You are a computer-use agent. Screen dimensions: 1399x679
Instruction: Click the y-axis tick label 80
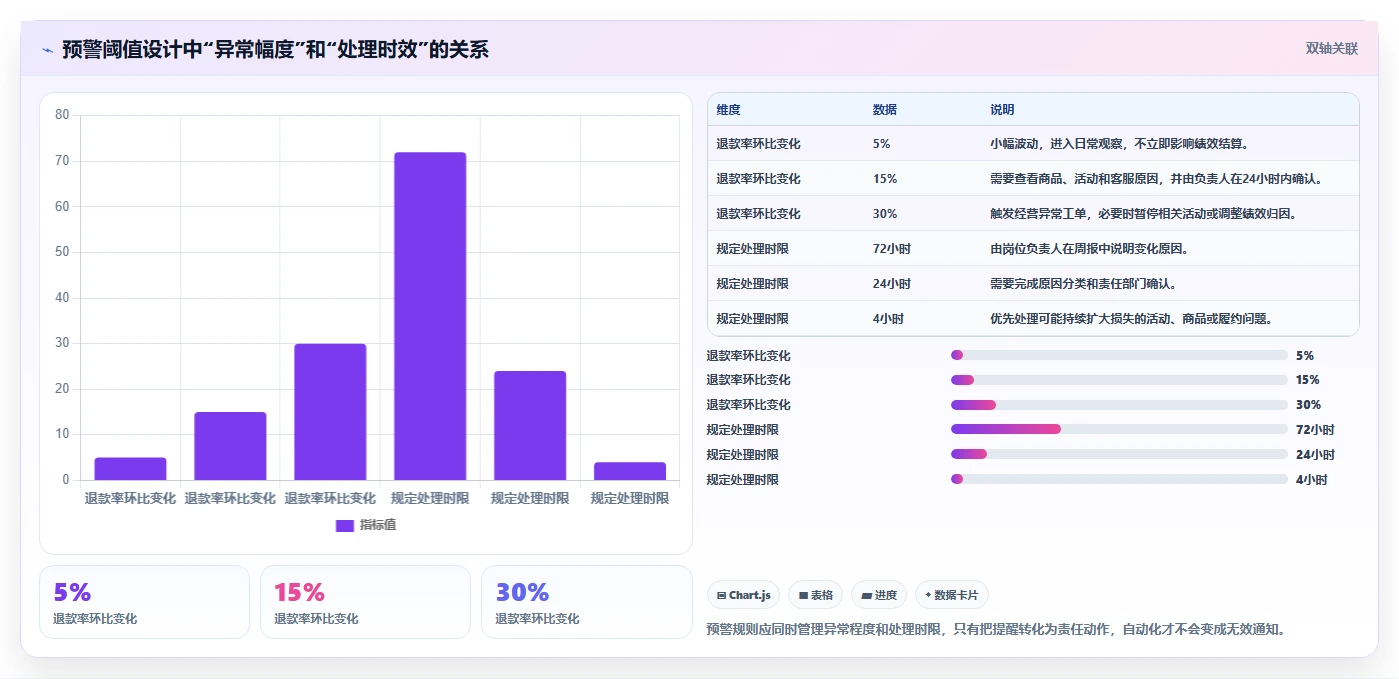click(x=62, y=115)
